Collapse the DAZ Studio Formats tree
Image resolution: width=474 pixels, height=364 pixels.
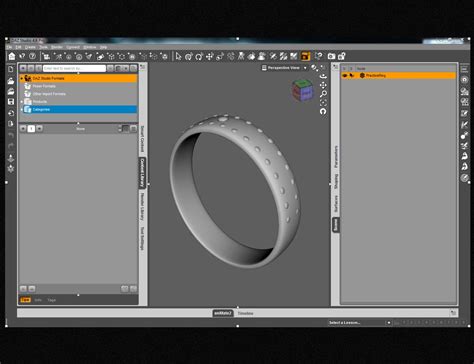[22, 78]
